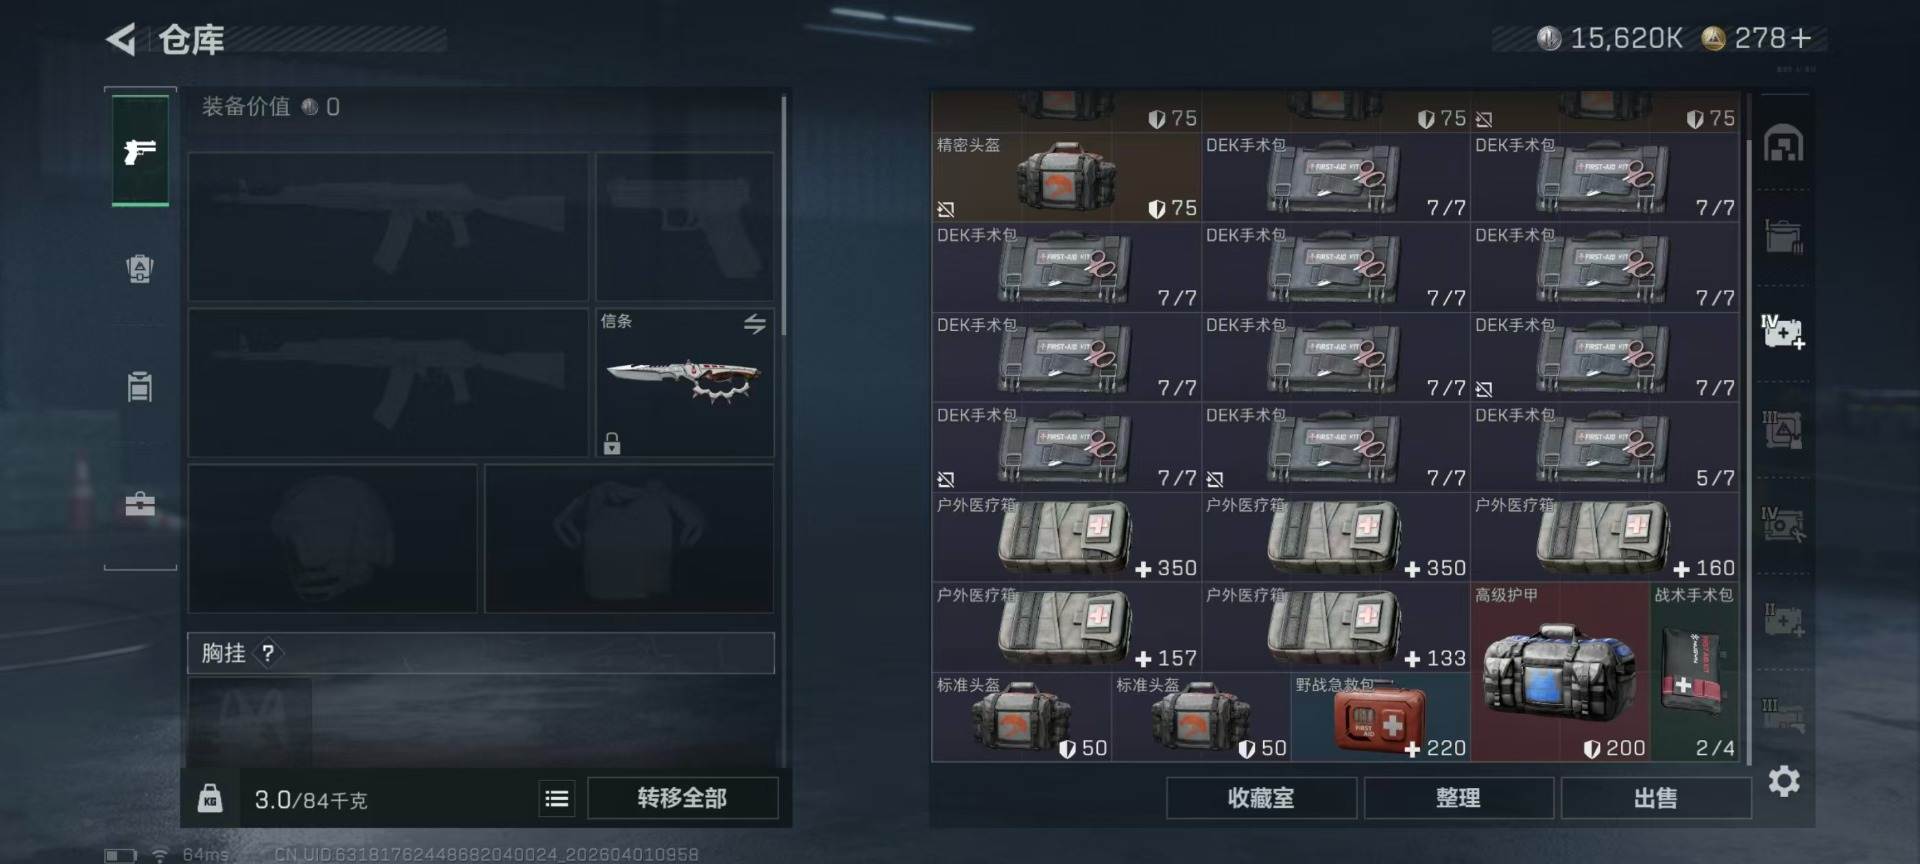Select the 高级护甲 repair kit item
The height and width of the screenshot is (864, 1920).
pyautogui.click(x=1560, y=672)
